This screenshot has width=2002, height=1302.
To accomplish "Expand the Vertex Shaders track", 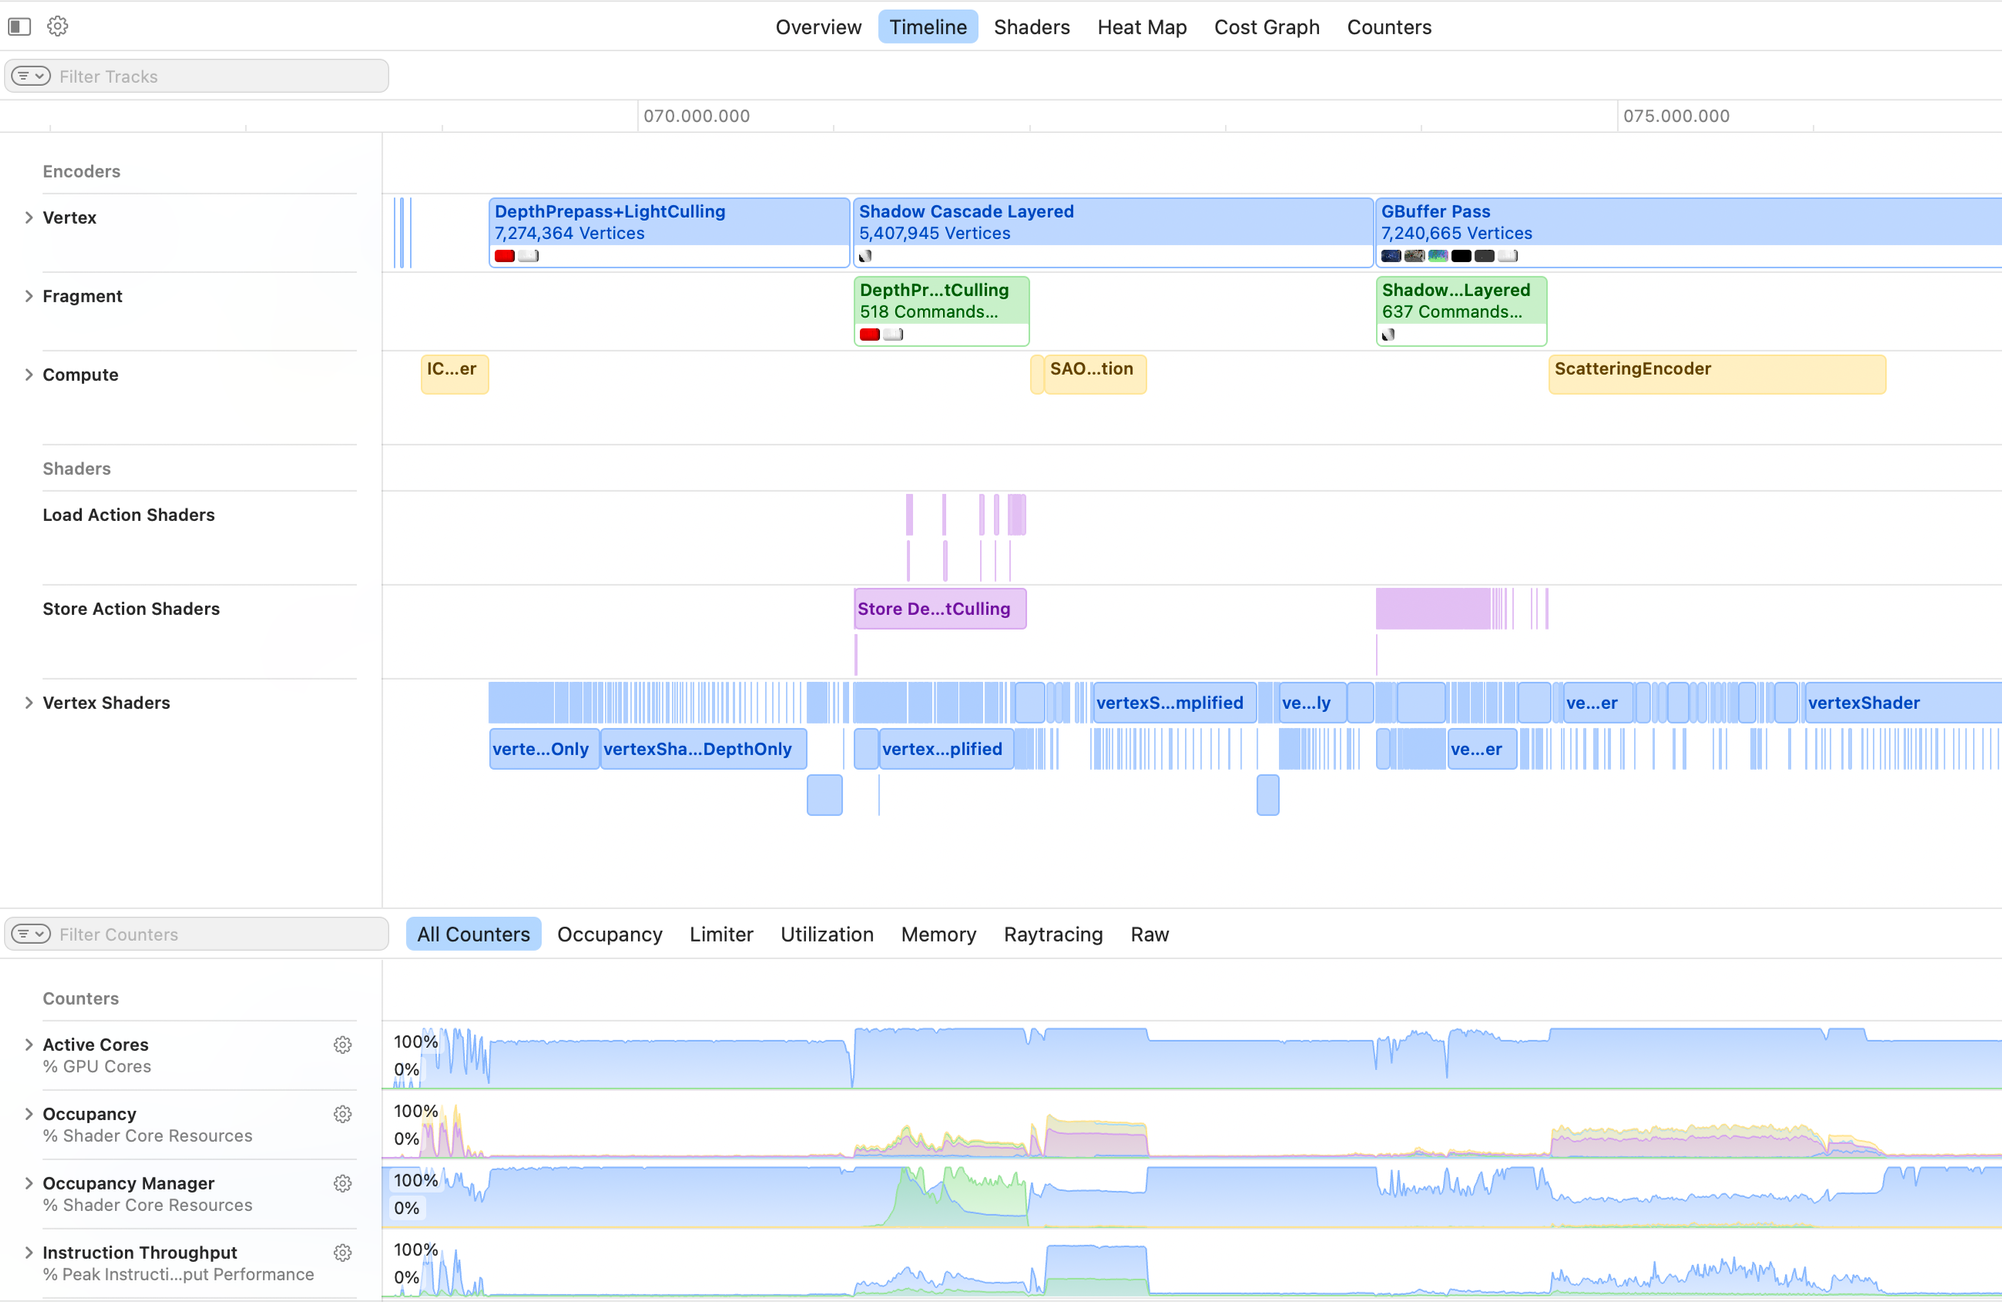I will (x=29, y=703).
